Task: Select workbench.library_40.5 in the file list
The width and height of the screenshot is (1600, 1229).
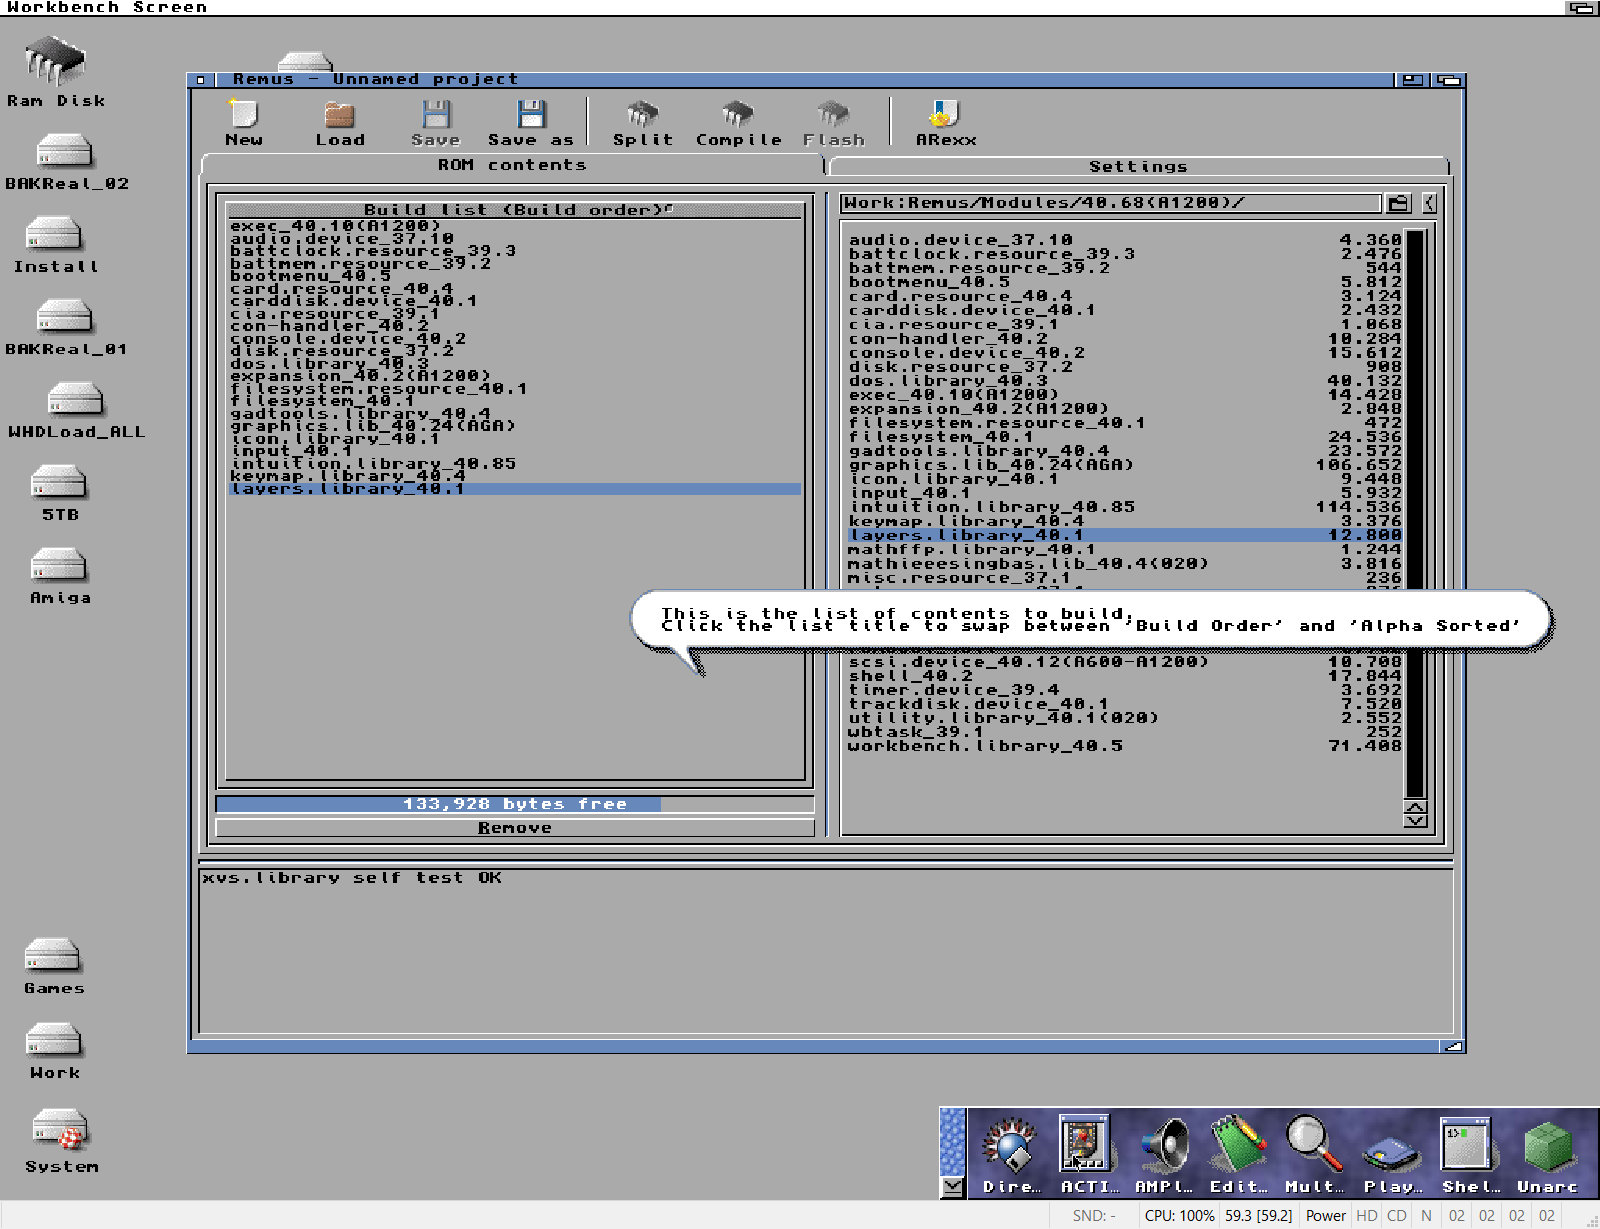Action: (1124, 746)
